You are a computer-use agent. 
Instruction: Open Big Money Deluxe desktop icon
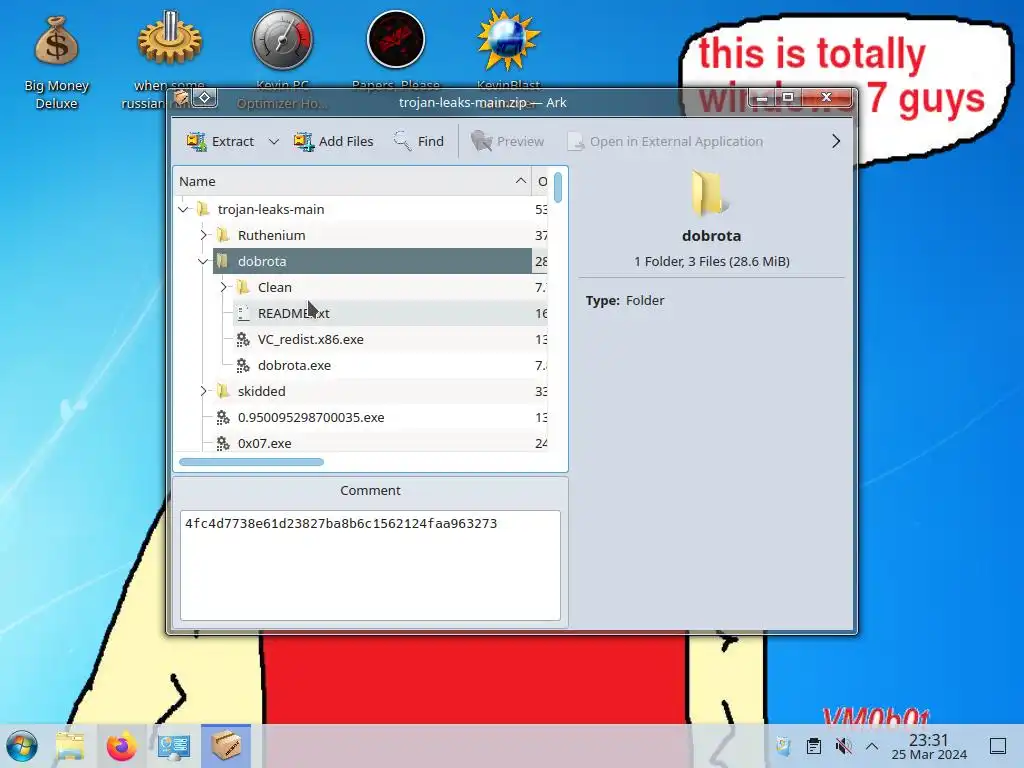(x=57, y=63)
